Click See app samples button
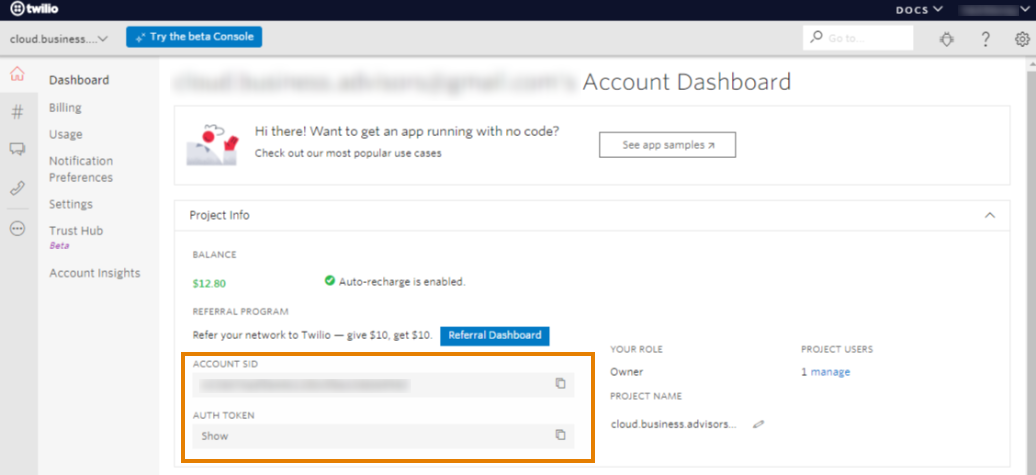This screenshot has height=475, width=1036. point(667,145)
